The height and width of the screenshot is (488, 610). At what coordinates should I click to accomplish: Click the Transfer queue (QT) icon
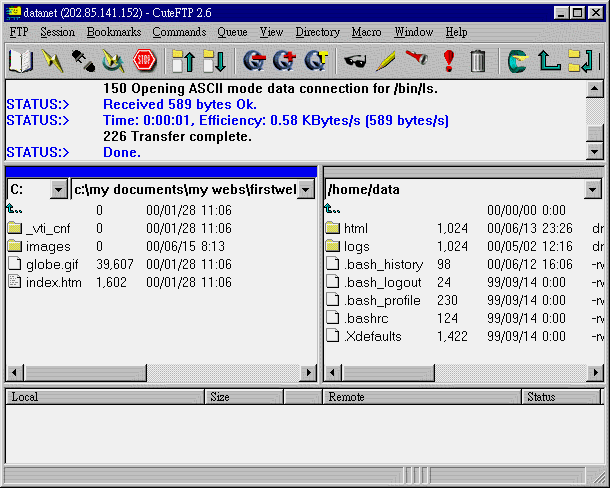(316, 61)
